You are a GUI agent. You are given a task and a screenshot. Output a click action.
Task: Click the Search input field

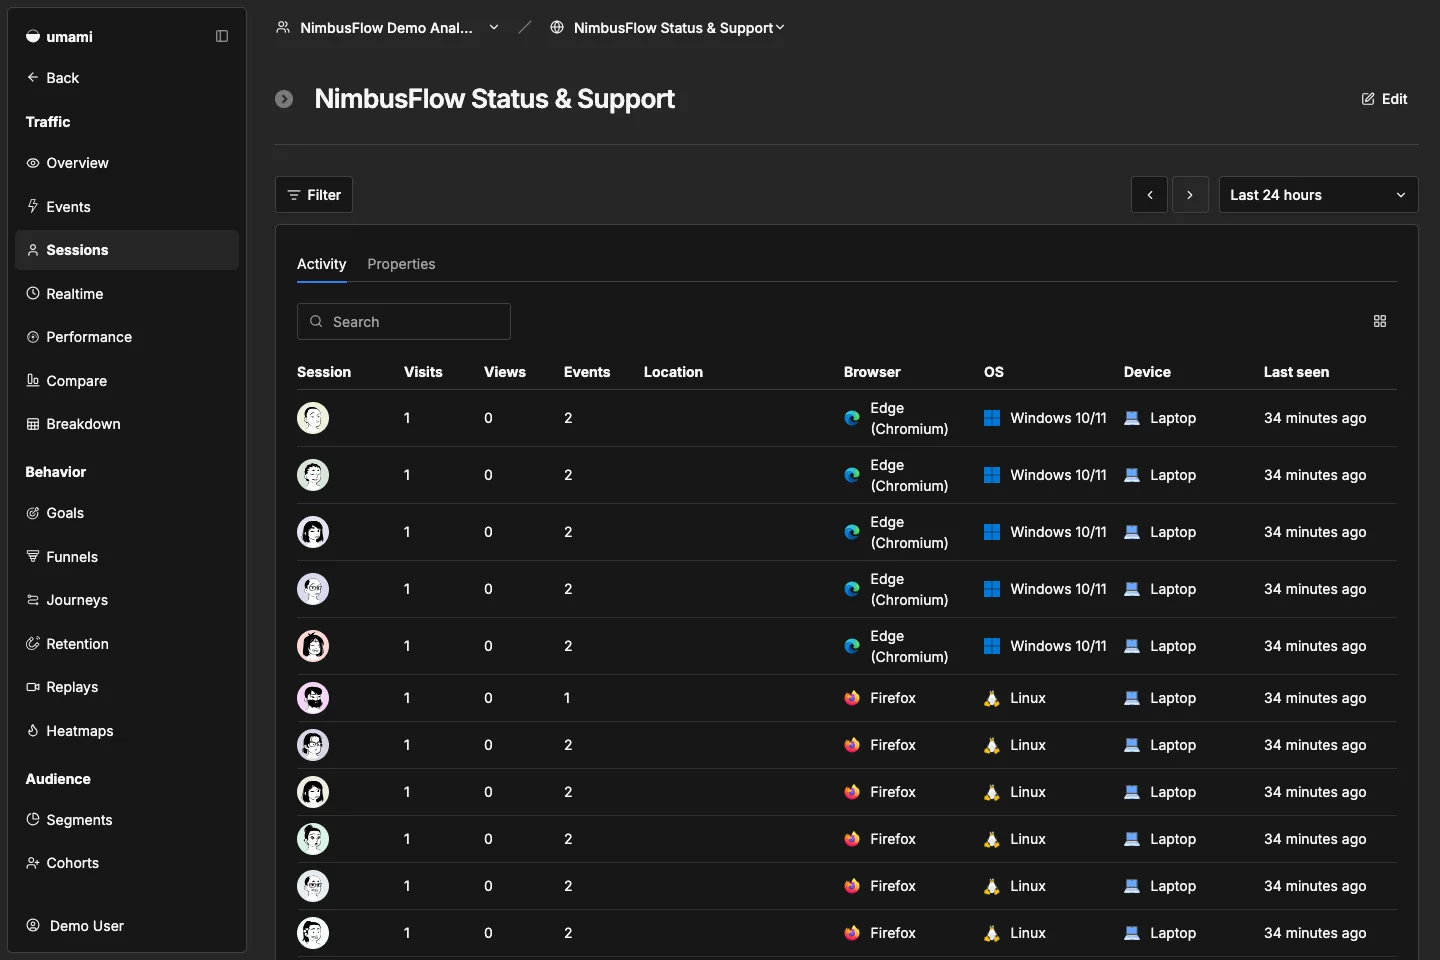pyautogui.click(x=404, y=322)
